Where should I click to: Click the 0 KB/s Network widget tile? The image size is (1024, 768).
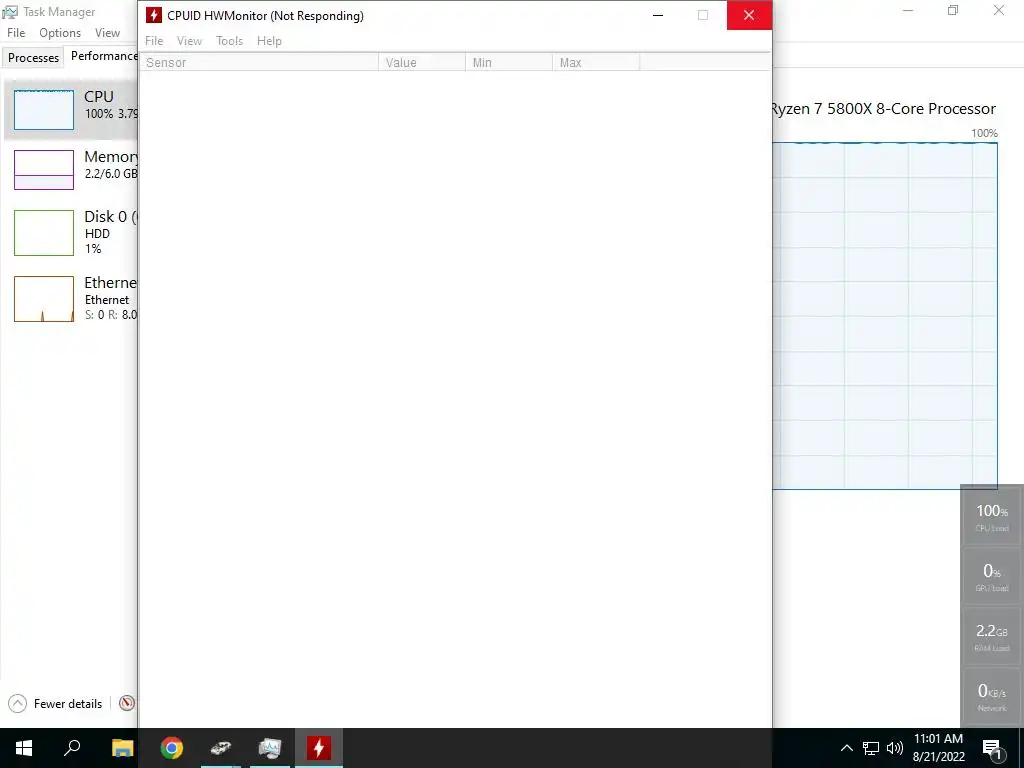click(x=991, y=697)
